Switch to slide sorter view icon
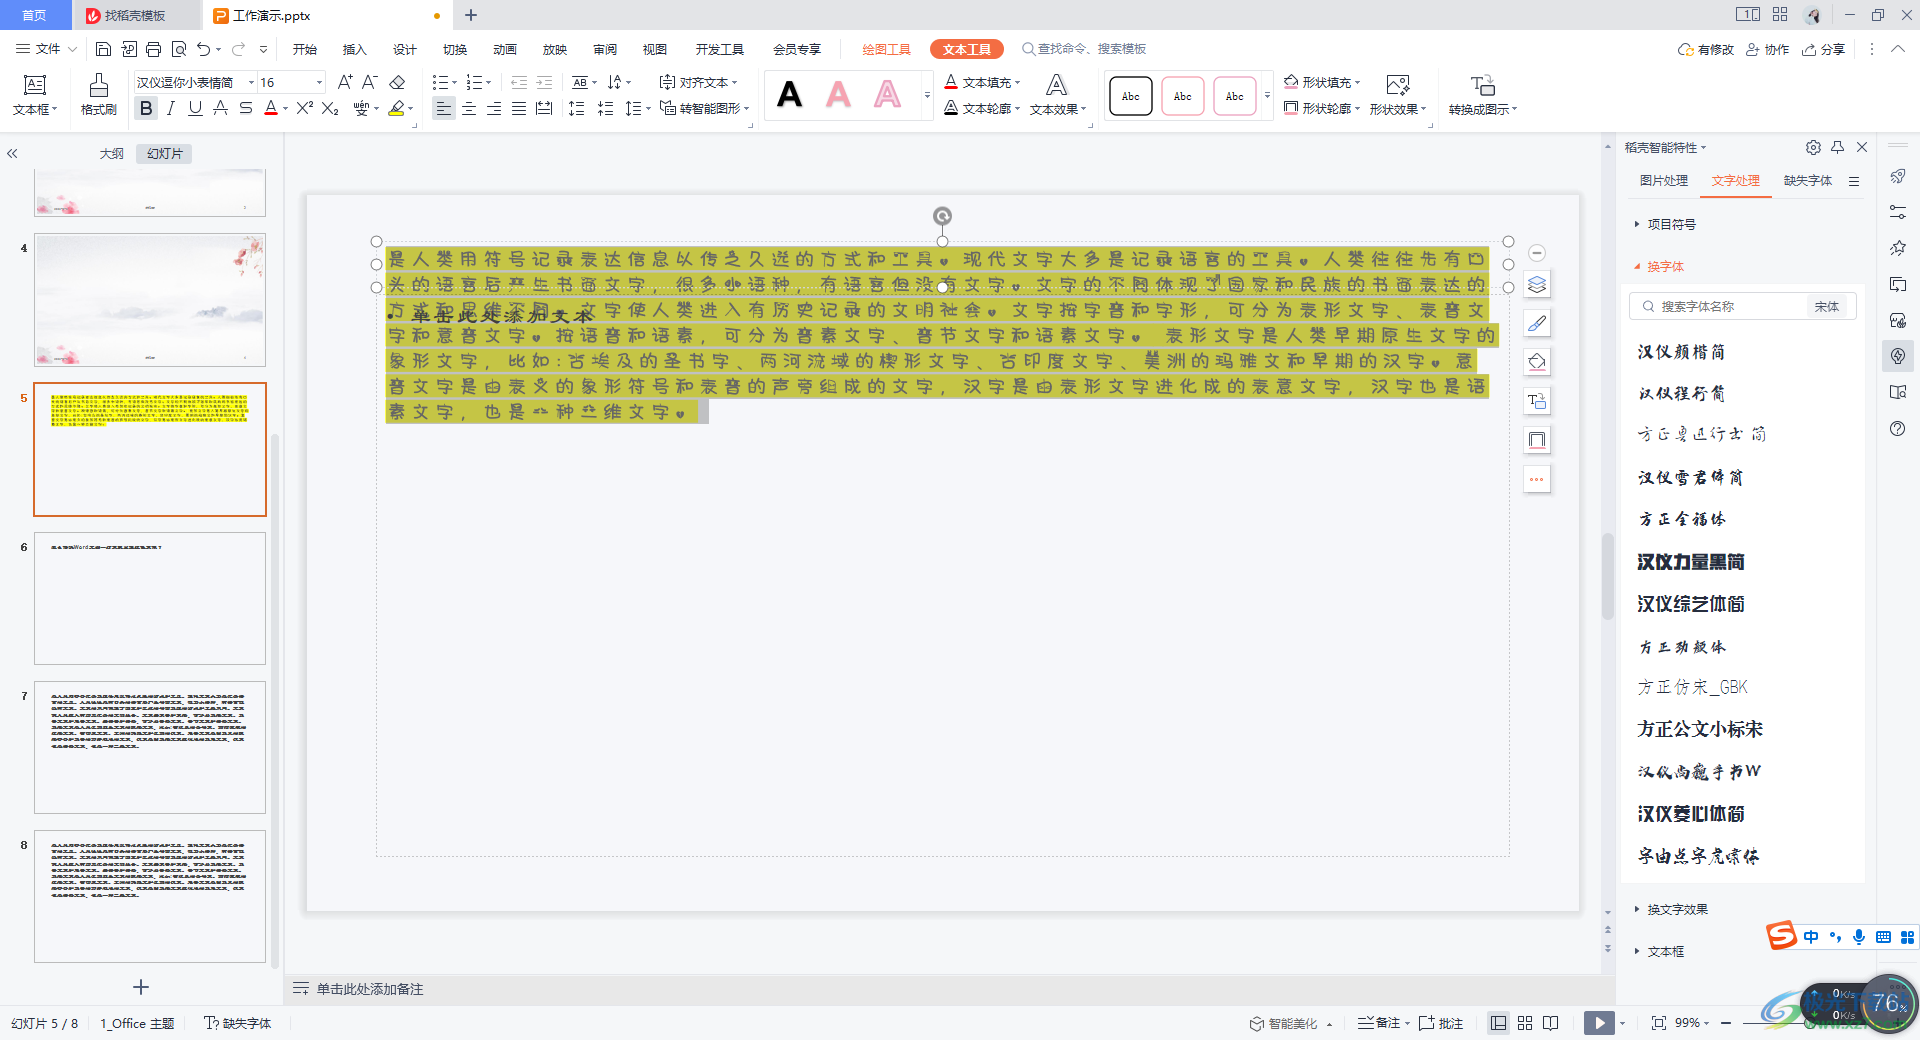The width and height of the screenshot is (1920, 1040). click(x=1525, y=1023)
